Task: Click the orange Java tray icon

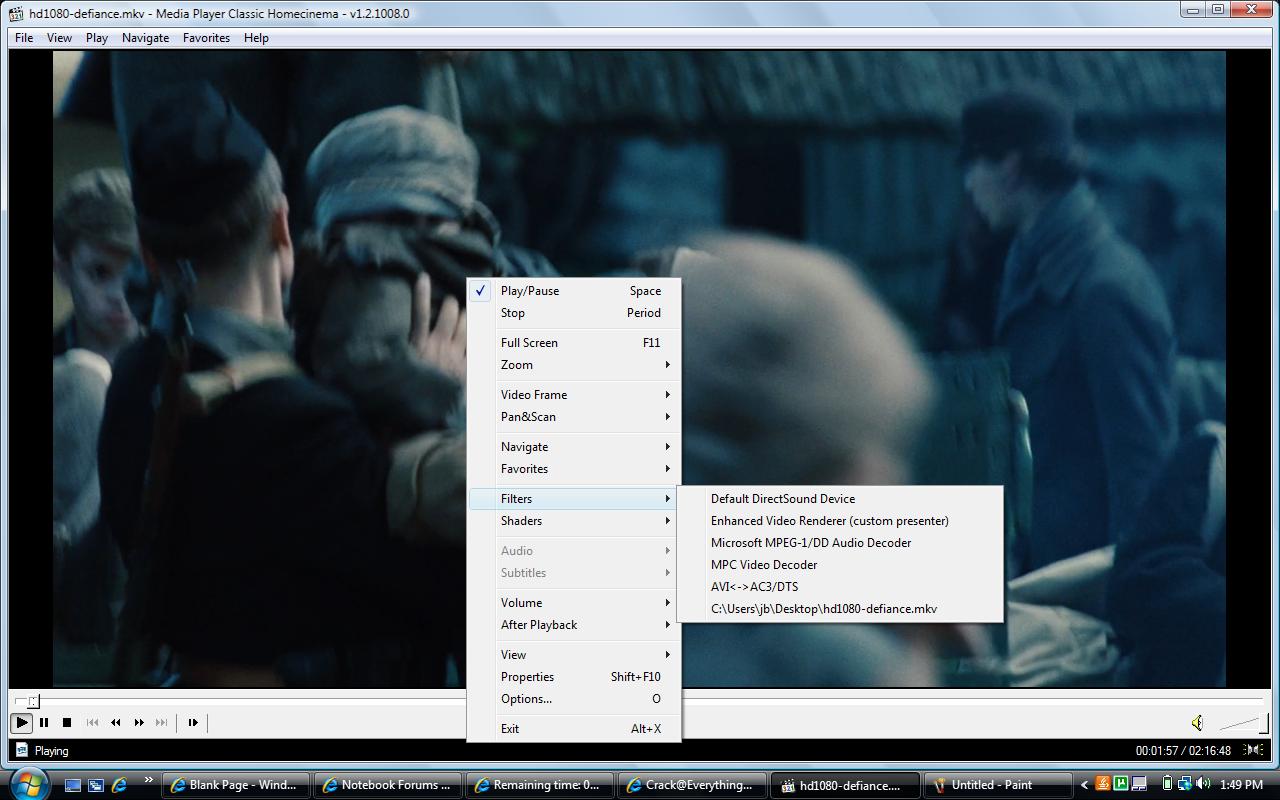Action: (1104, 784)
